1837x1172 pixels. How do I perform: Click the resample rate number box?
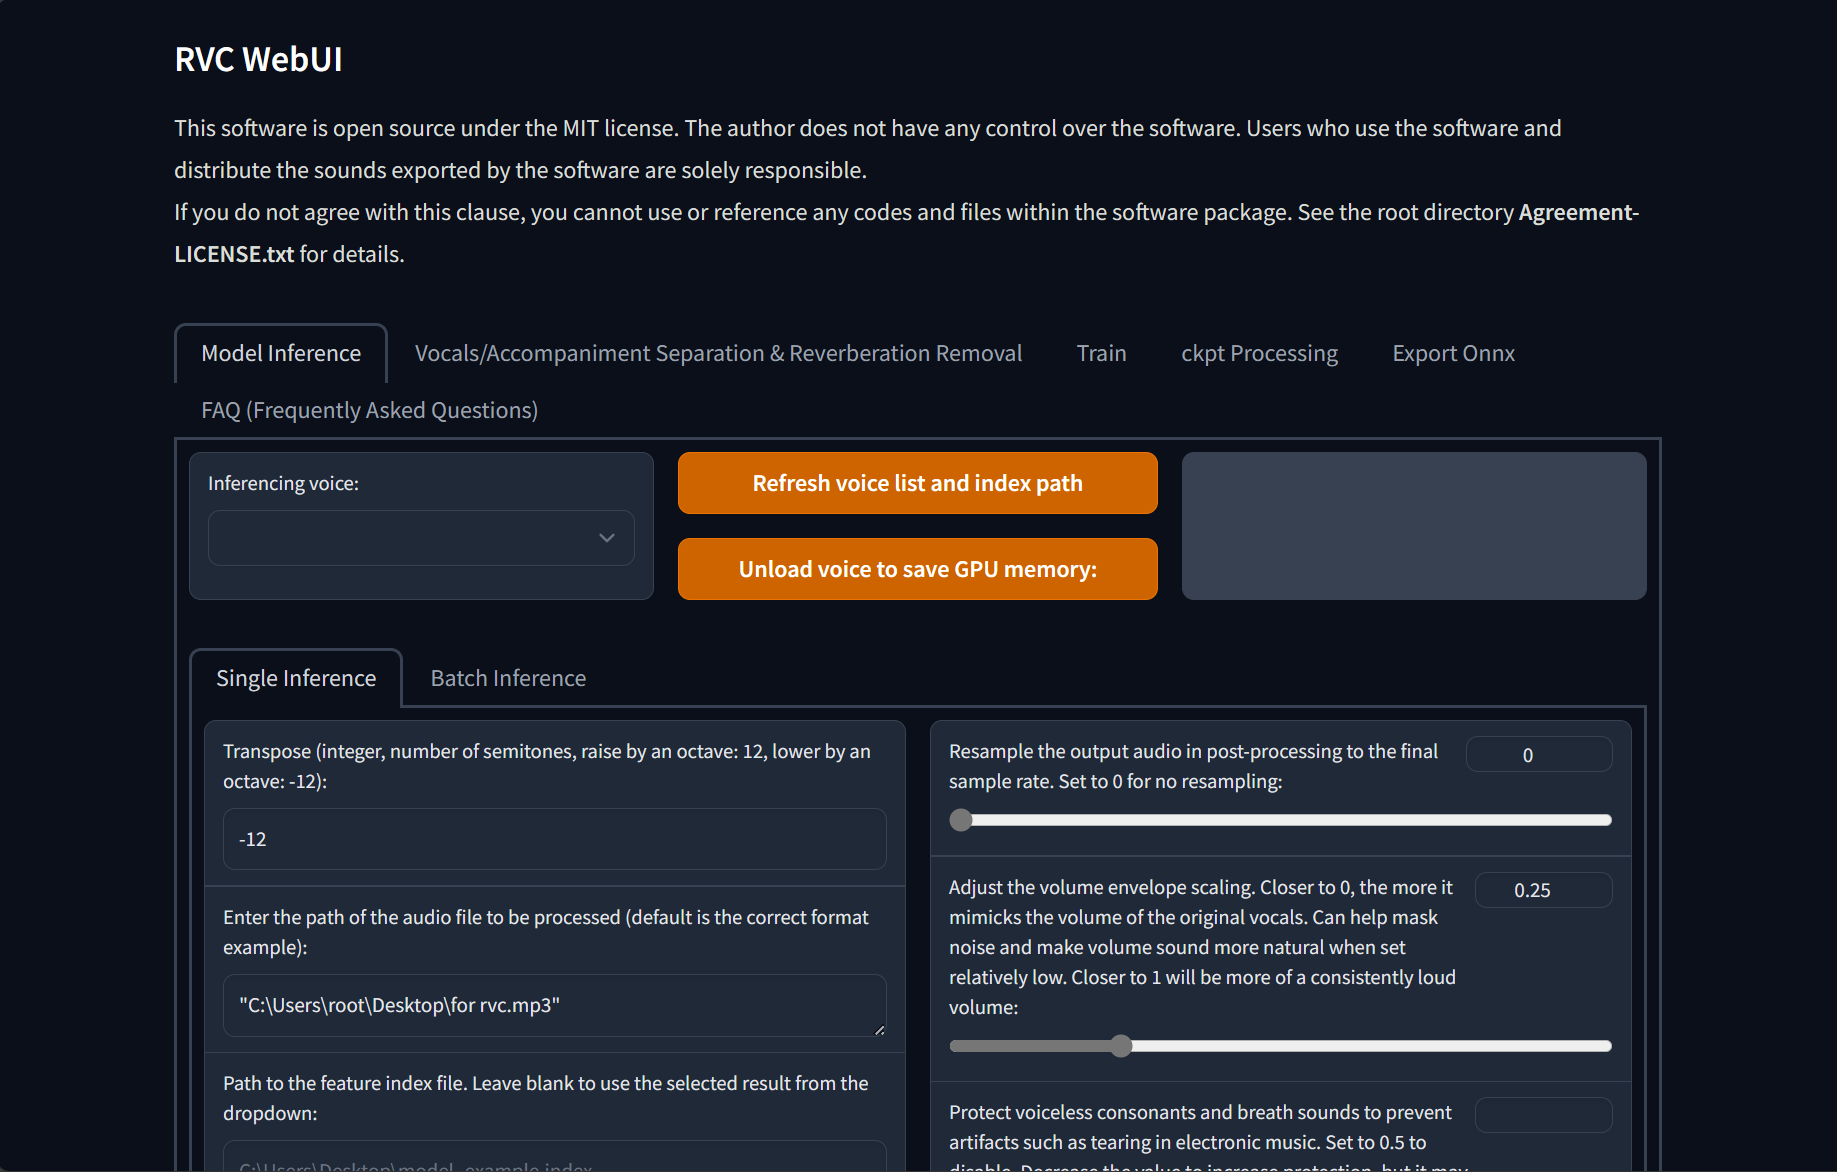1538,755
